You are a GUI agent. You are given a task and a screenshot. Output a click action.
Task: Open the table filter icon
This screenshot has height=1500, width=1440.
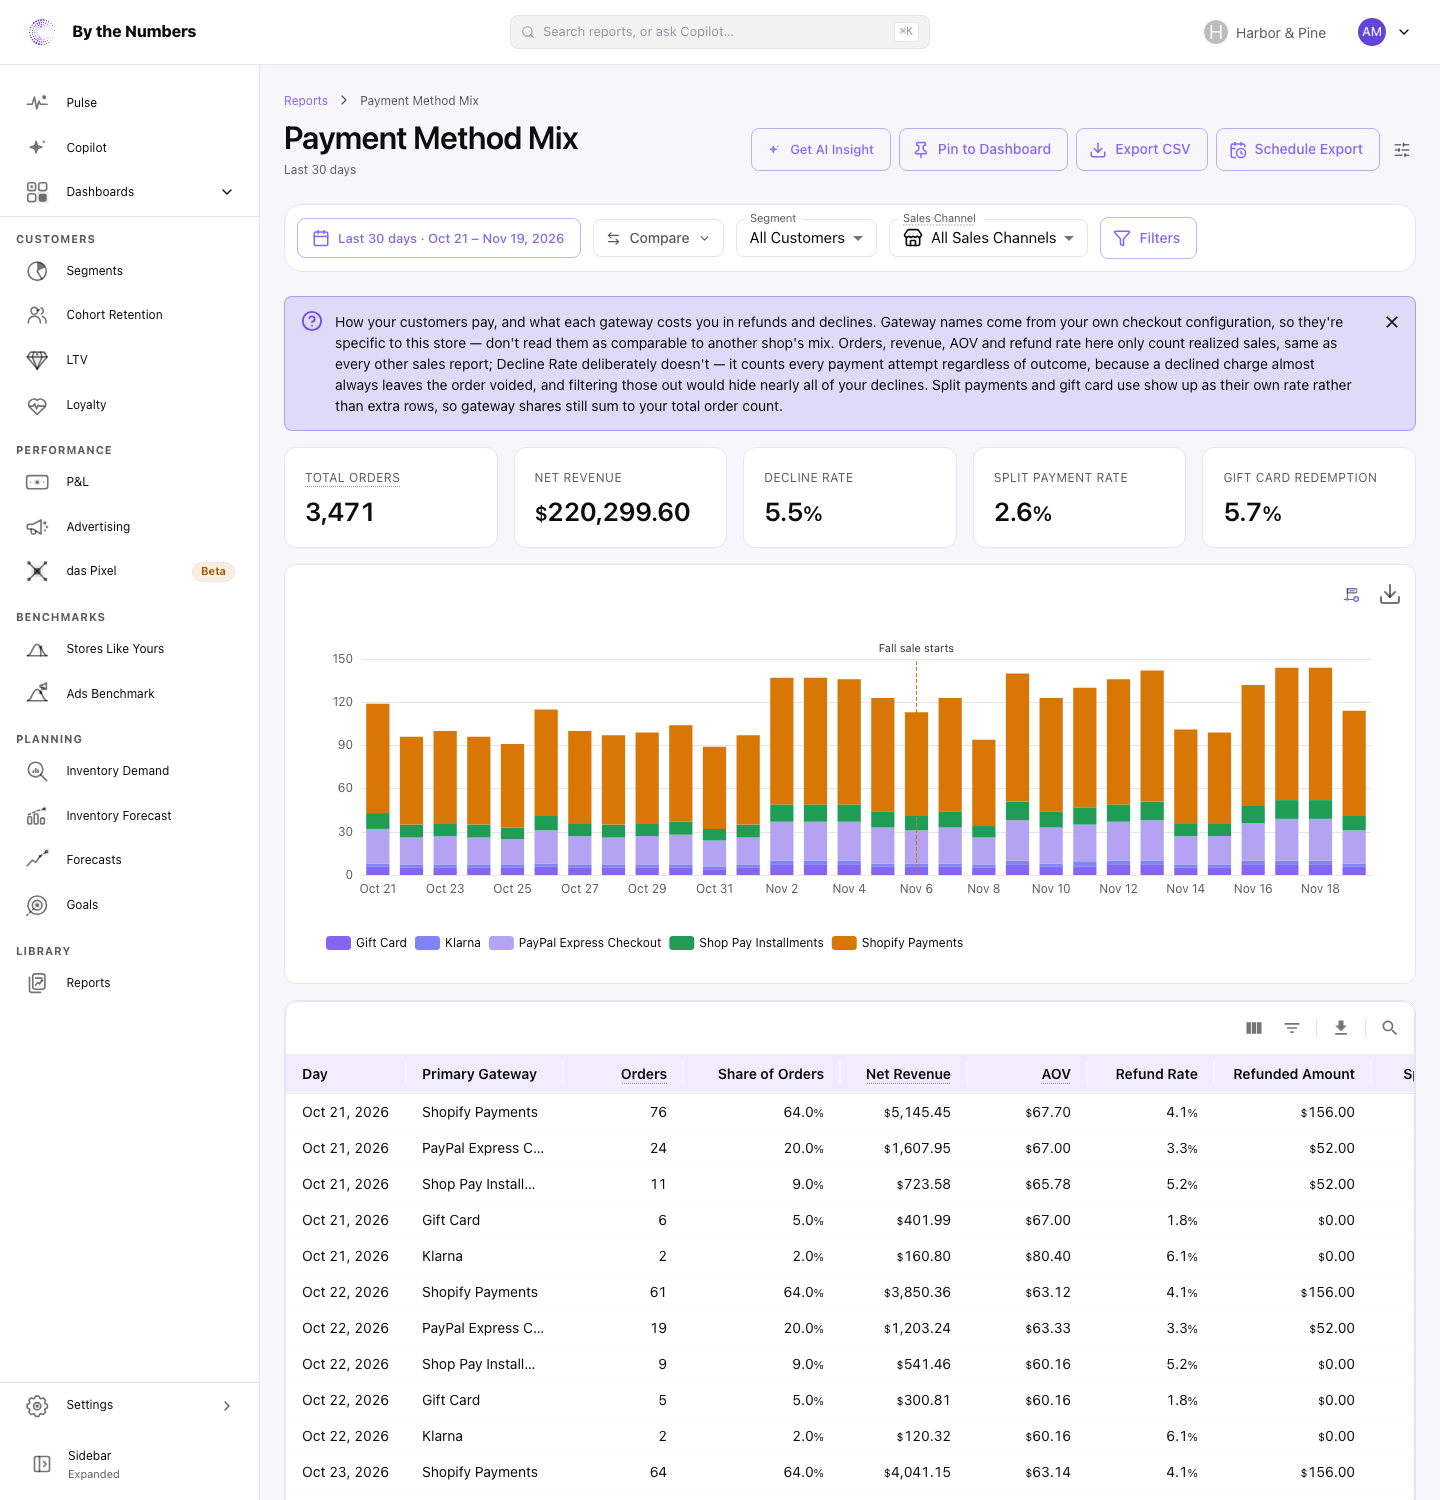1292,1028
